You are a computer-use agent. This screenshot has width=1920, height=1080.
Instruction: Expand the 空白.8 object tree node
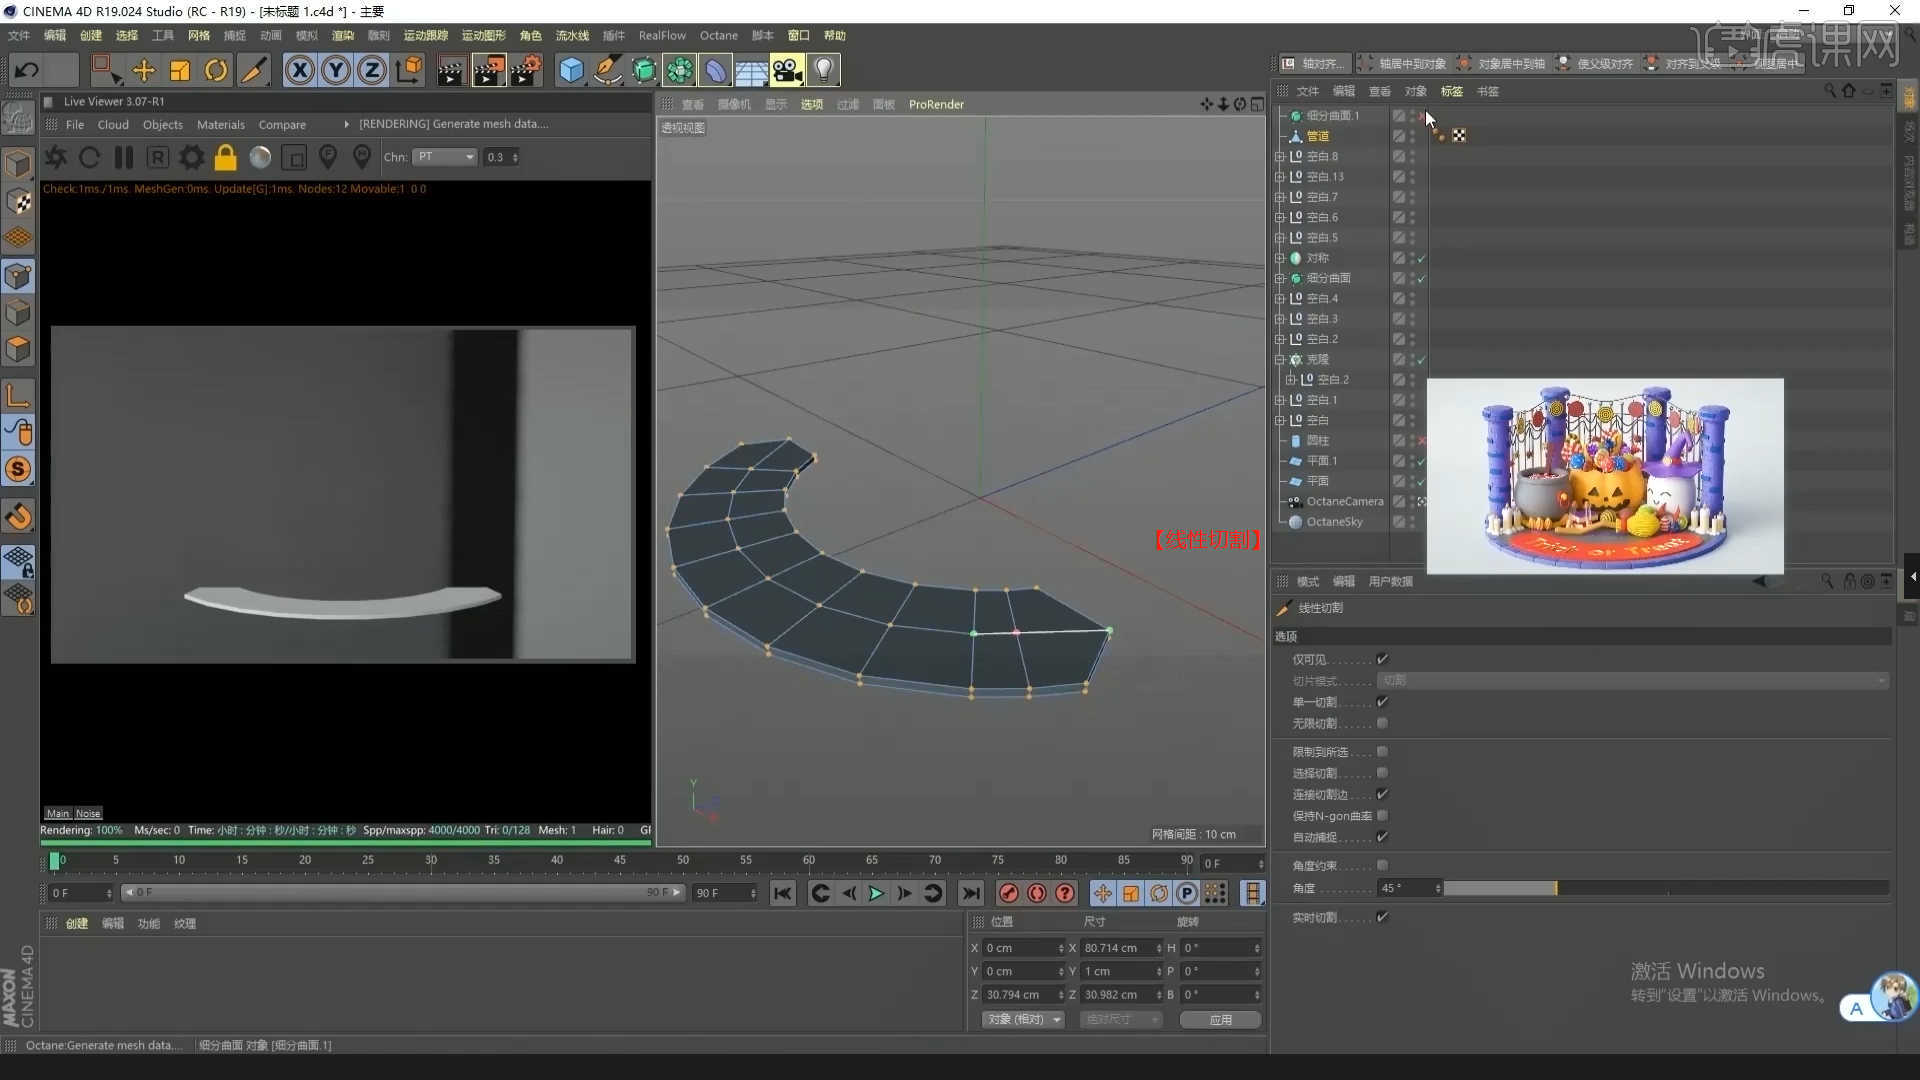(1279, 156)
